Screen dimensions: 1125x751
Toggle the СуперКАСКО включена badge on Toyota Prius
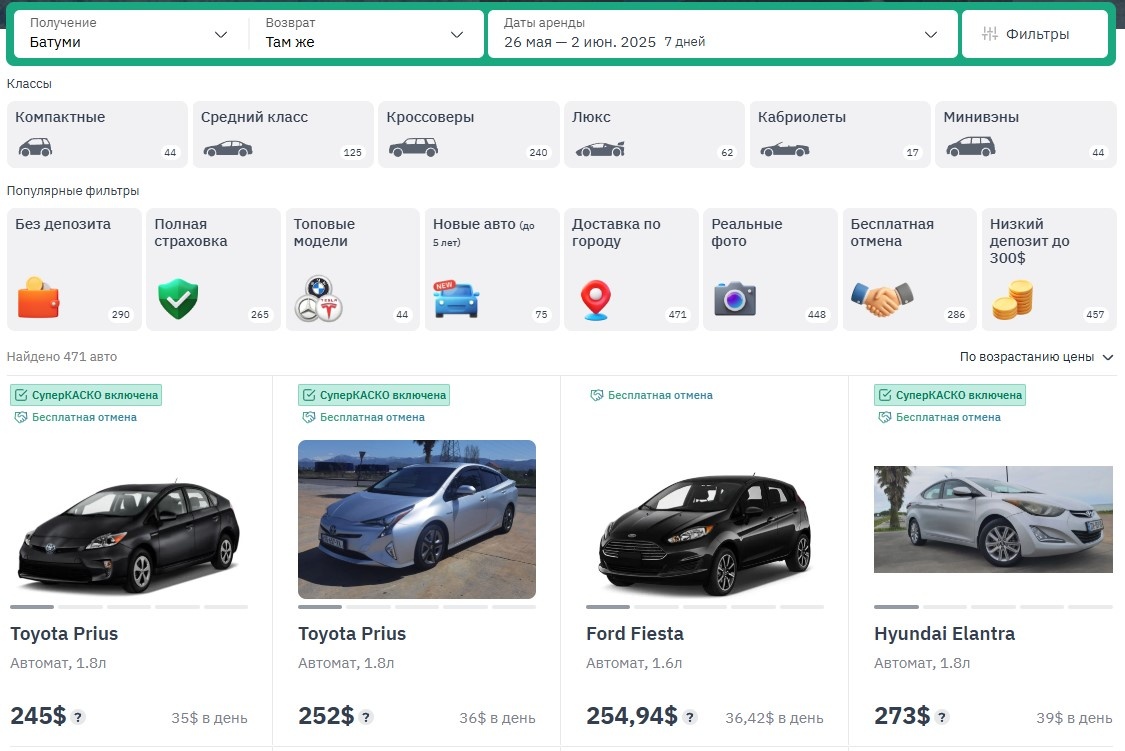pos(86,395)
